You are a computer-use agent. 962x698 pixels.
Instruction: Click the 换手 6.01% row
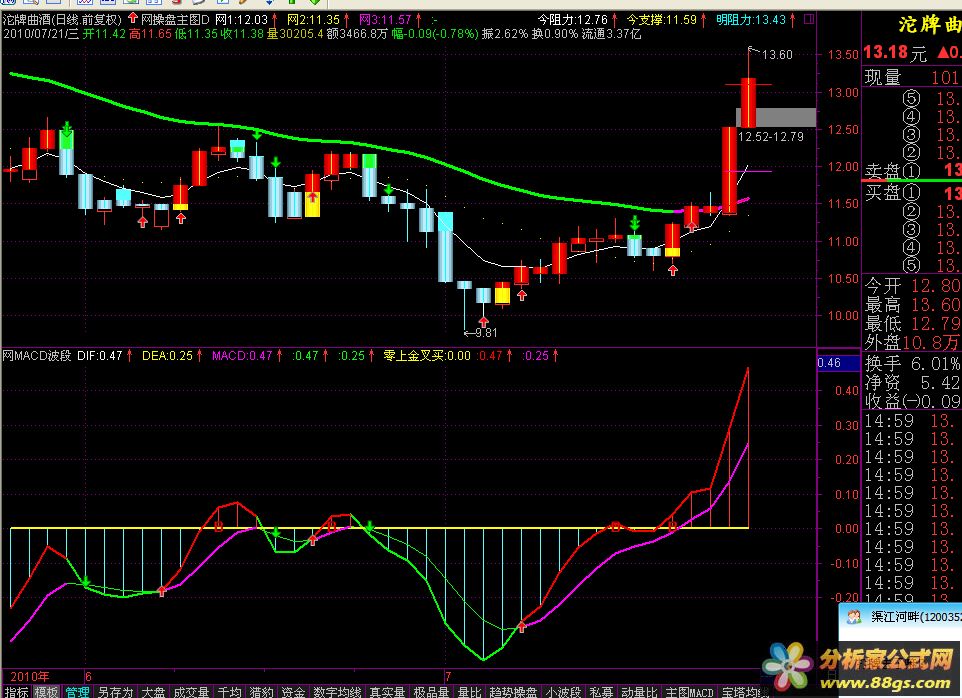coord(912,364)
